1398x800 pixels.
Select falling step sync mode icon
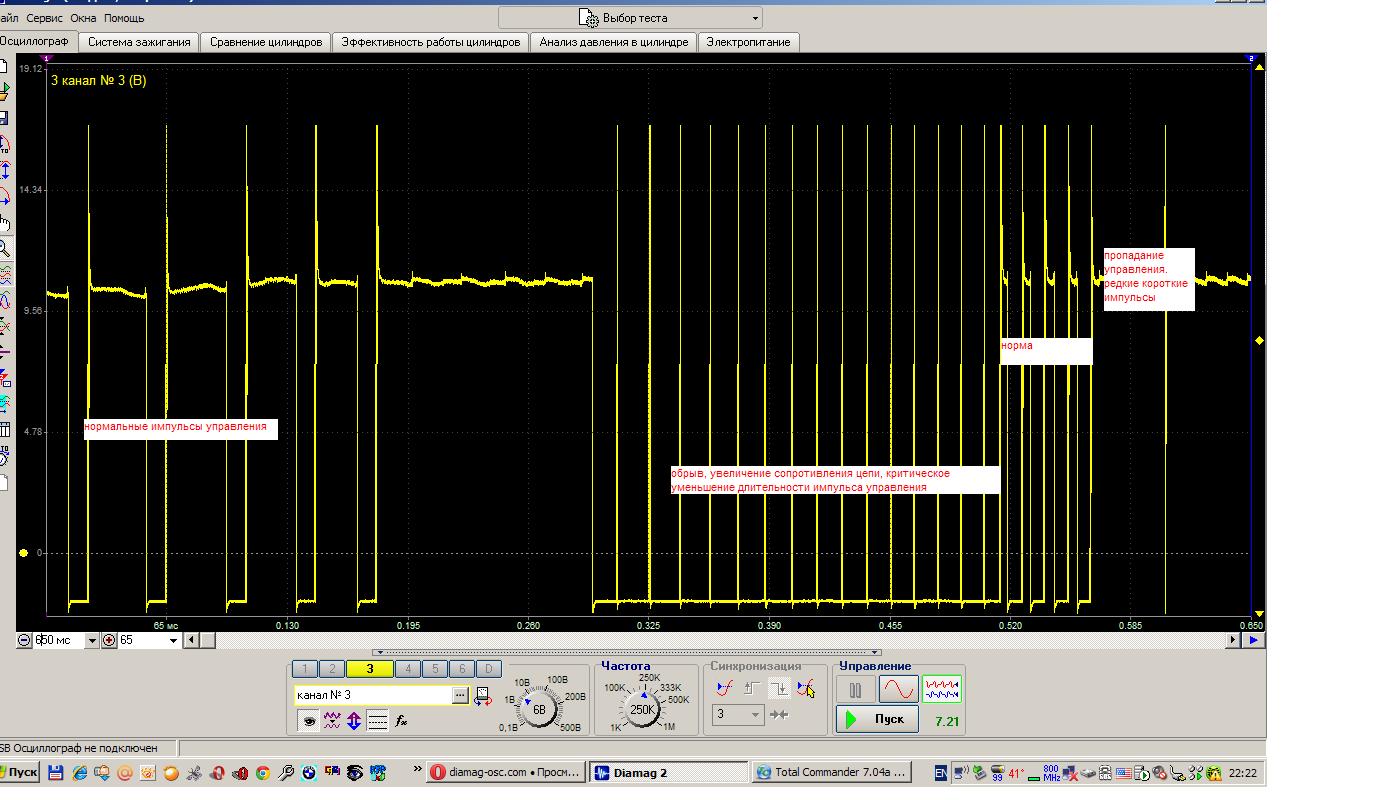click(778, 688)
